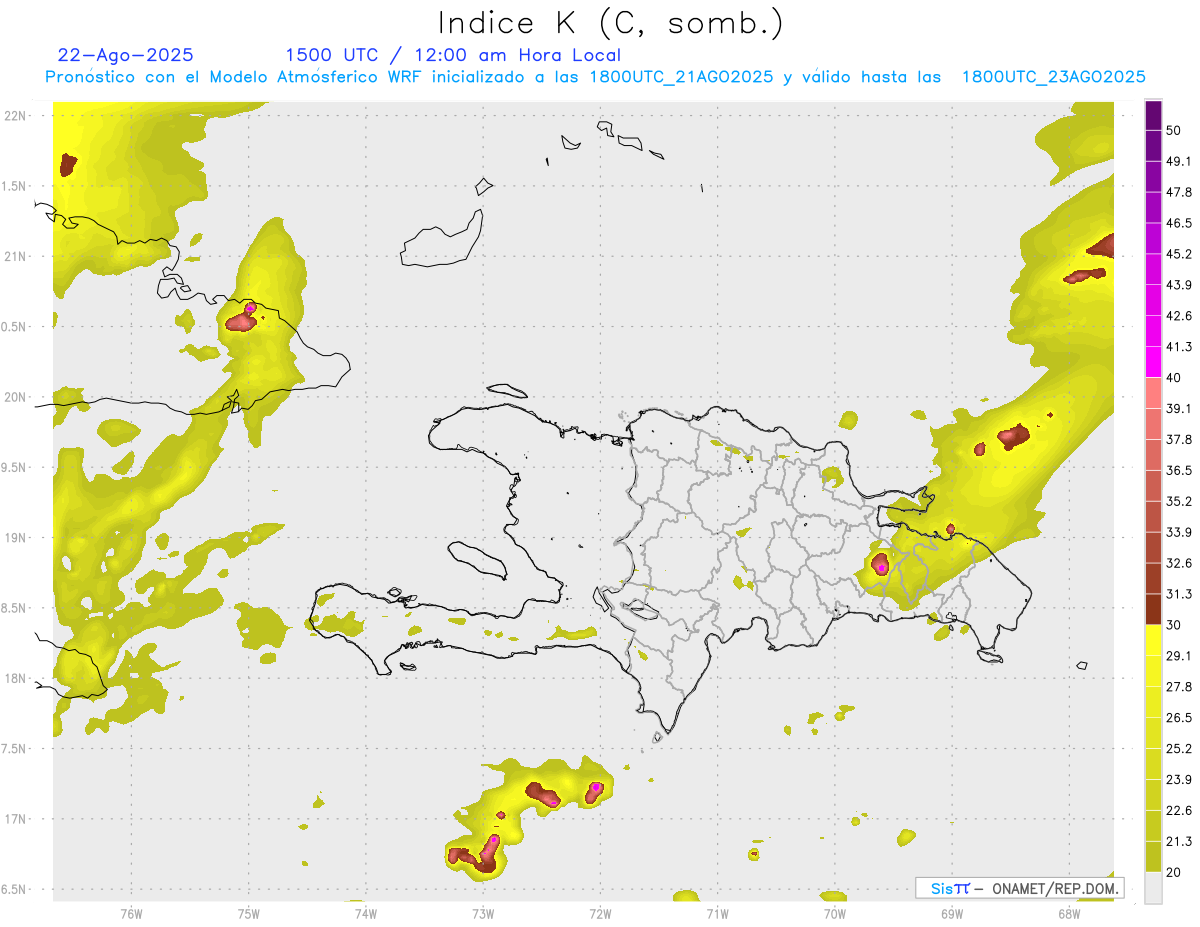Click the colorbar label '47.8'
The height and width of the screenshot is (927, 1200).
click(1179, 192)
